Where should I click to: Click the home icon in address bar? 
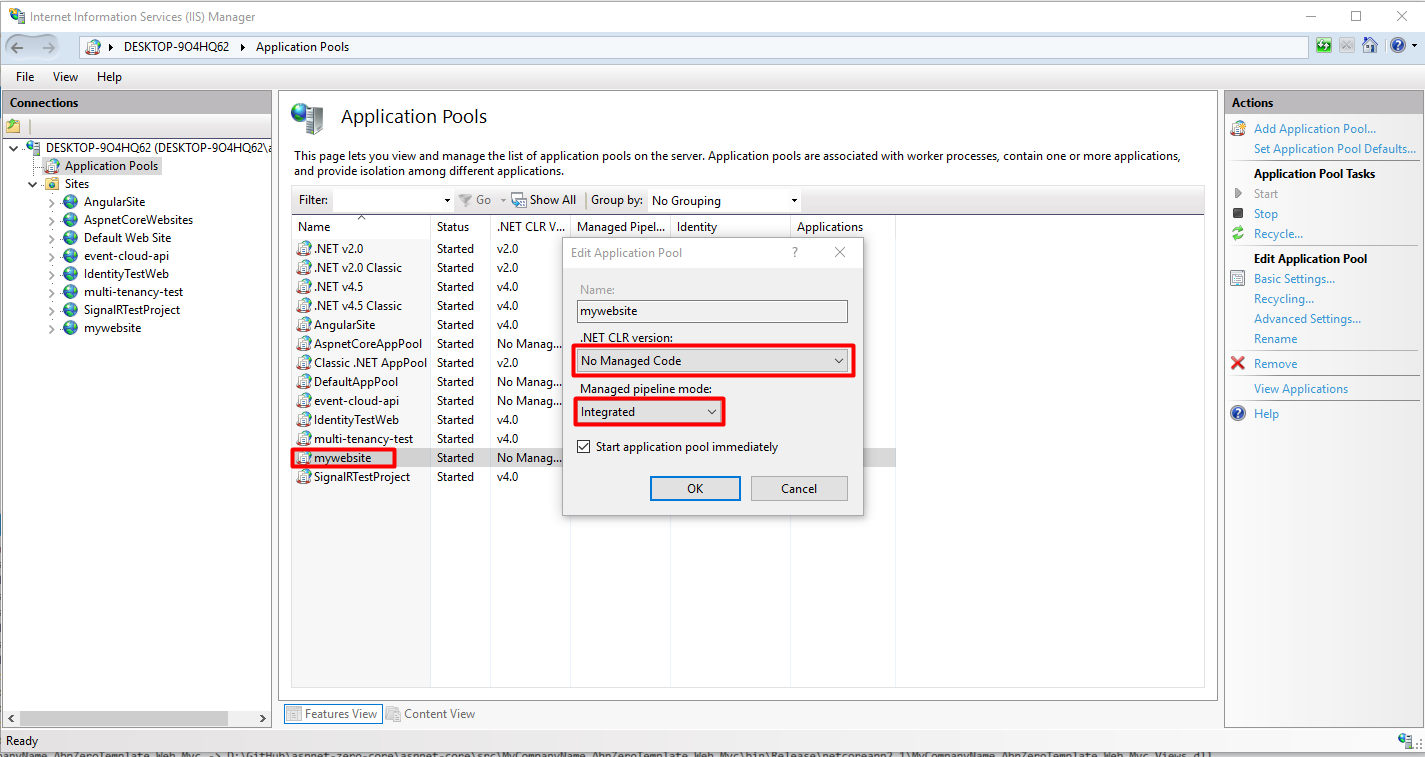point(1370,46)
